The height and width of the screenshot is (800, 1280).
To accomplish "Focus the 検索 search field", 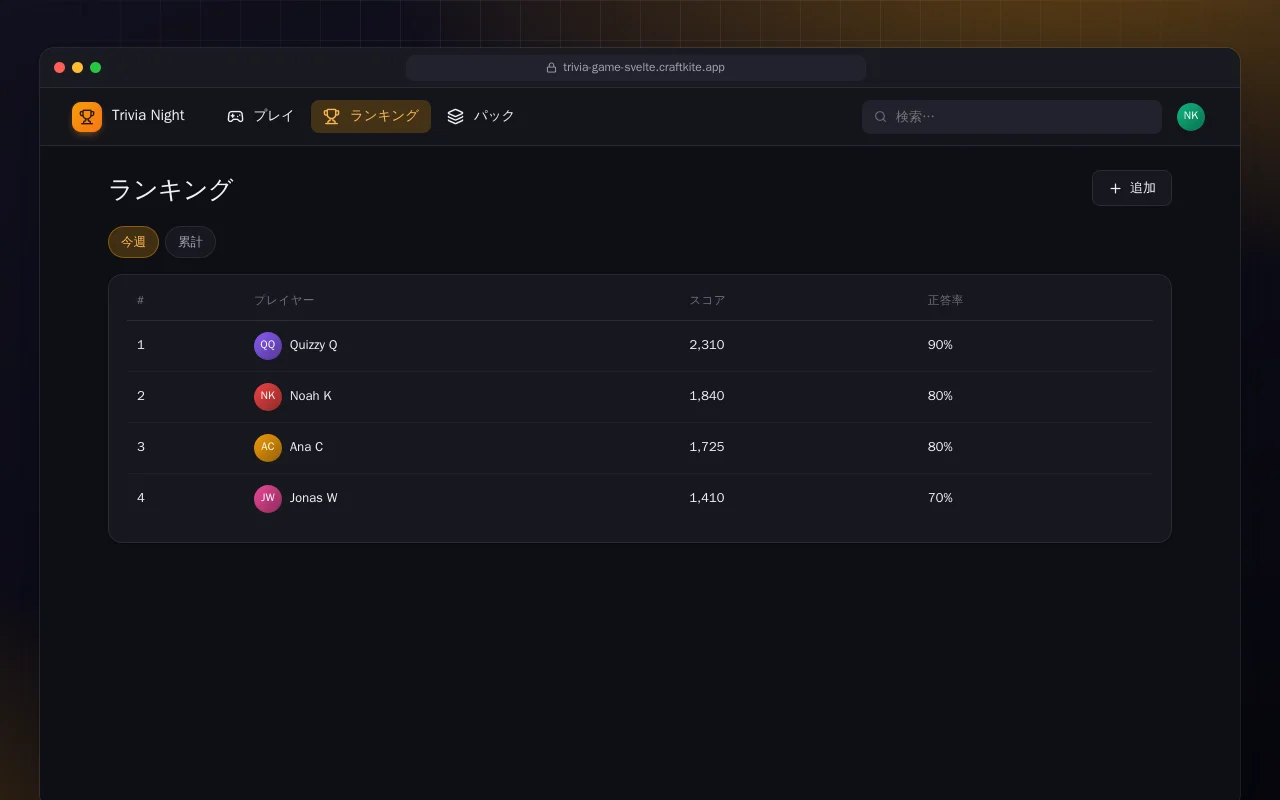I will pyautogui.click(x=1012, y=117).
